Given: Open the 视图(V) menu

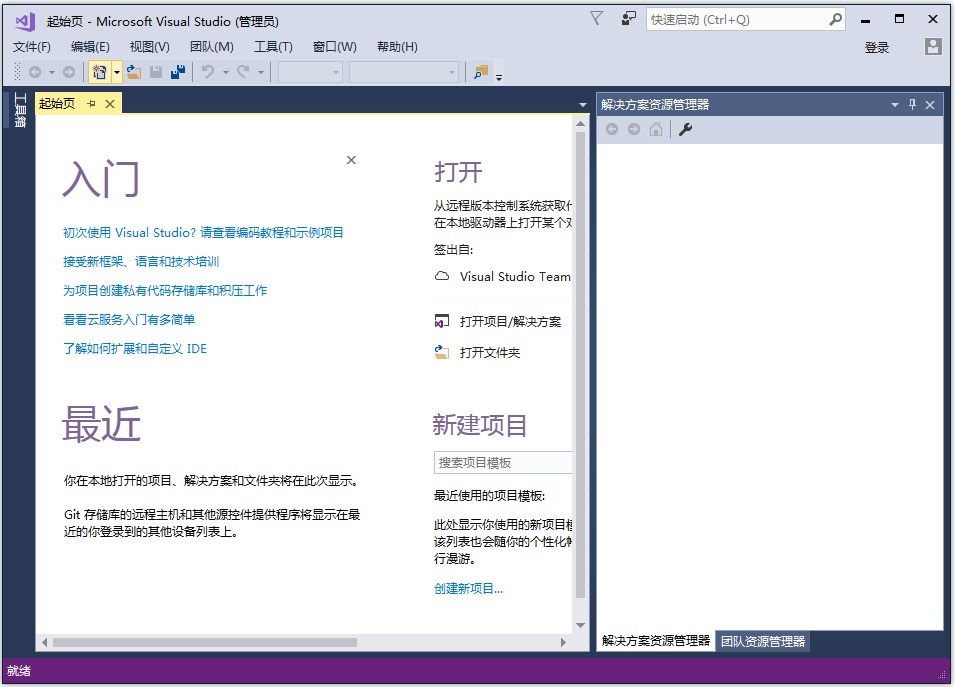Looking at the screenshot, I should [149, 47].
